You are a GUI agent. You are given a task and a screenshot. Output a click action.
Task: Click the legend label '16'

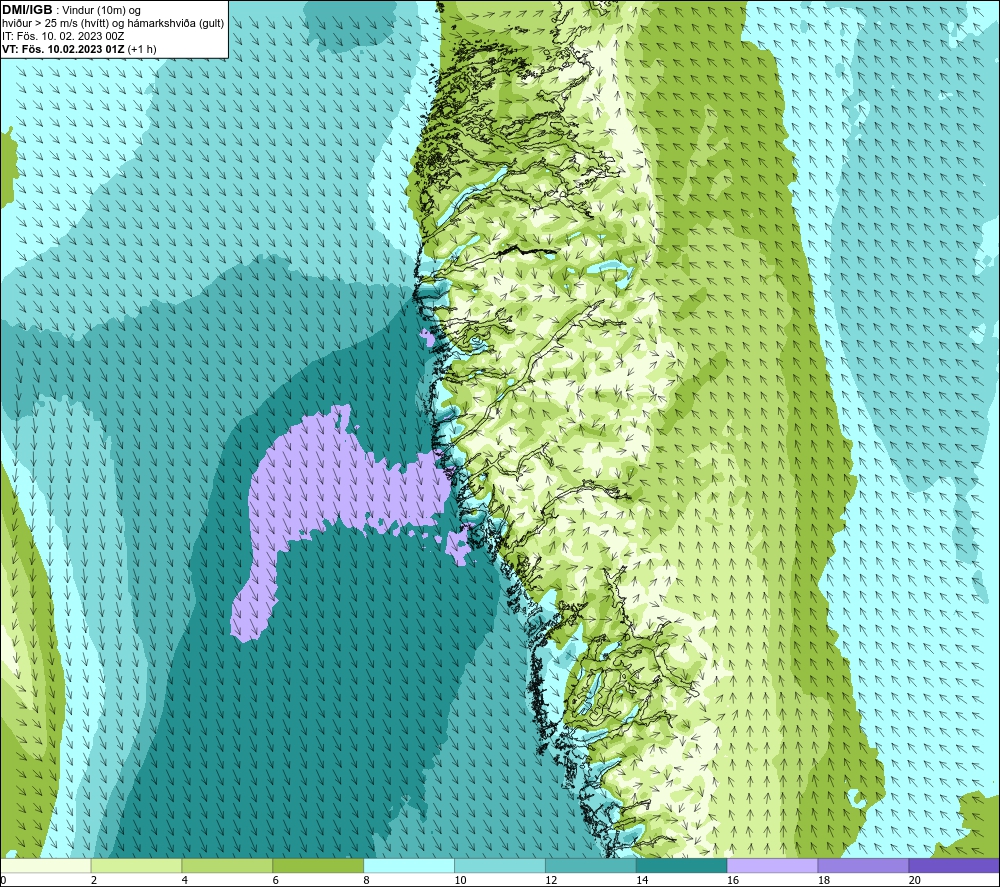(x=733, y=880)
